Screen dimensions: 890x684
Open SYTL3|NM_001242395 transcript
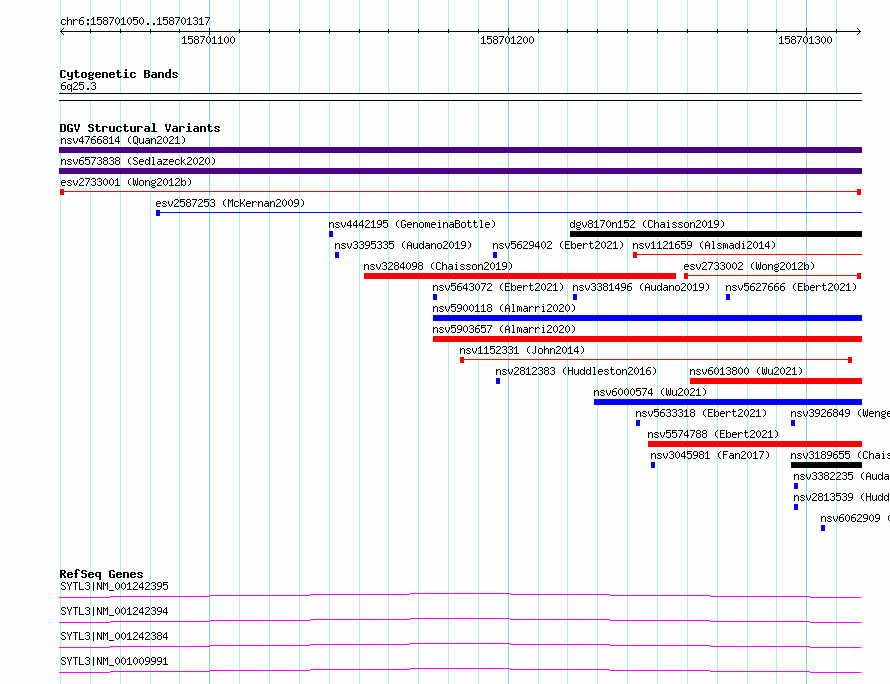[x=114, y=586]
